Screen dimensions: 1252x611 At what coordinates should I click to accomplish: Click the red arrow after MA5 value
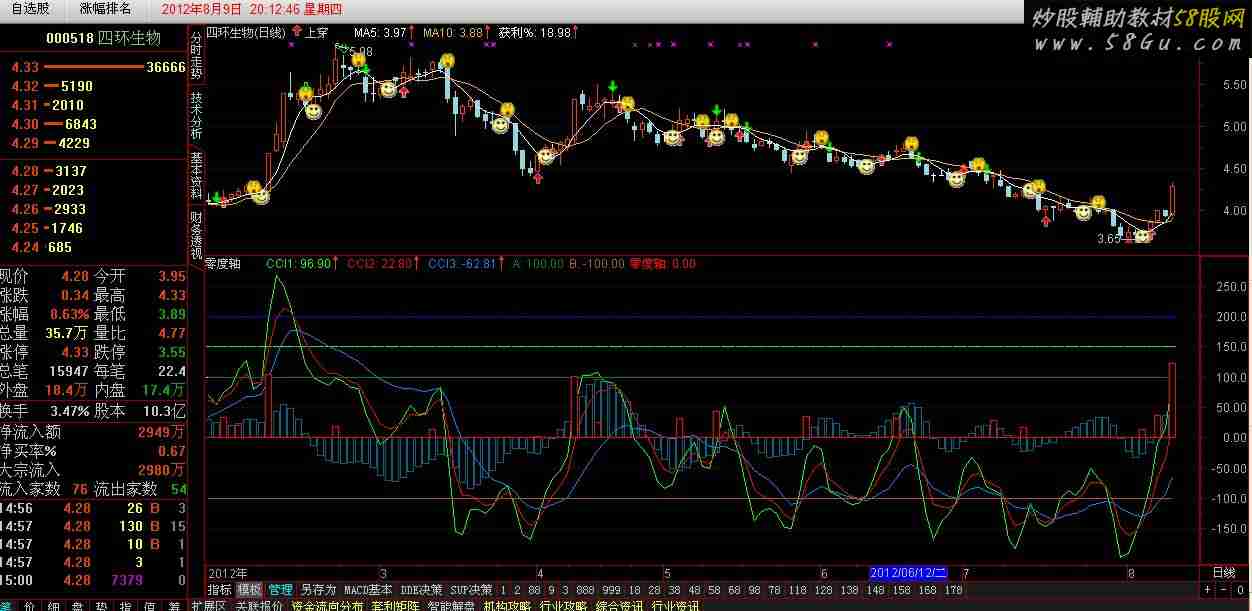click(x=412, y=32)
